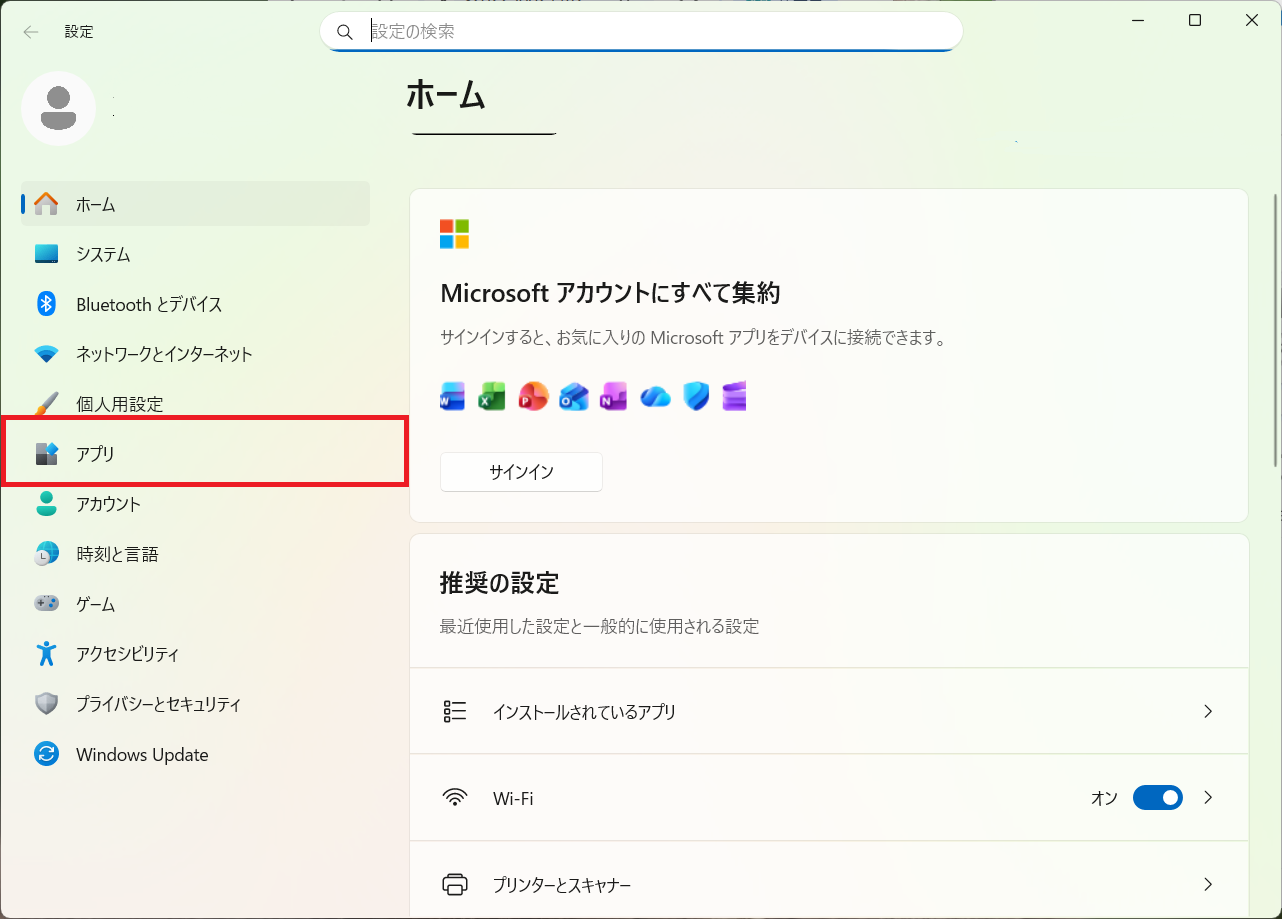
Task: Open ゲーム settings category
Action: 196,604
